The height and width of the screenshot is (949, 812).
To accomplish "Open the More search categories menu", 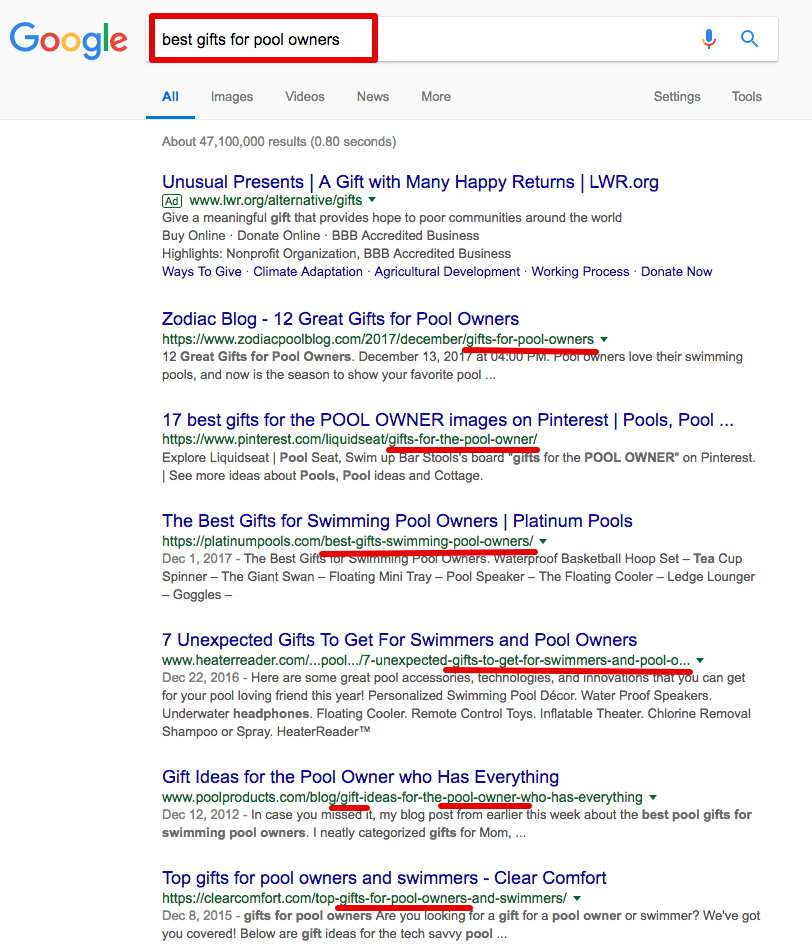I will coord(436,97).
